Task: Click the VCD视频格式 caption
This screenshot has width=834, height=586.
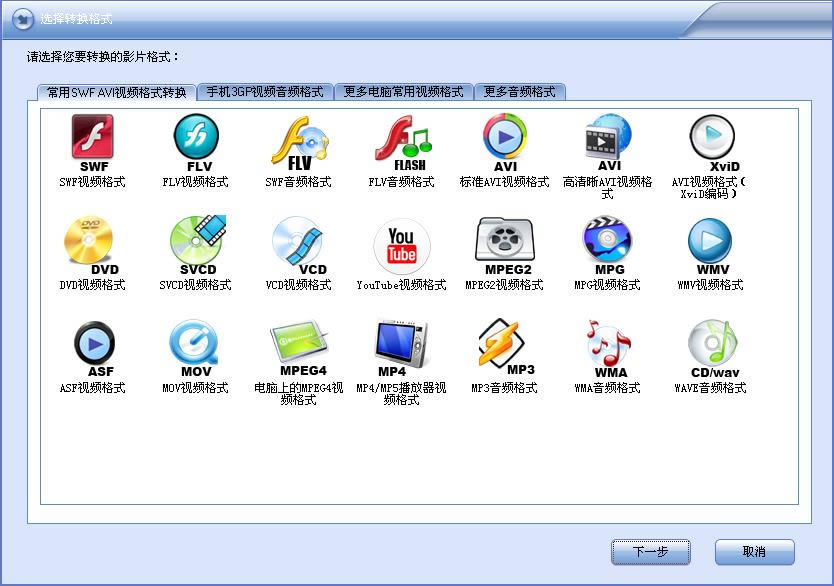Action: (x=298, y=285)
